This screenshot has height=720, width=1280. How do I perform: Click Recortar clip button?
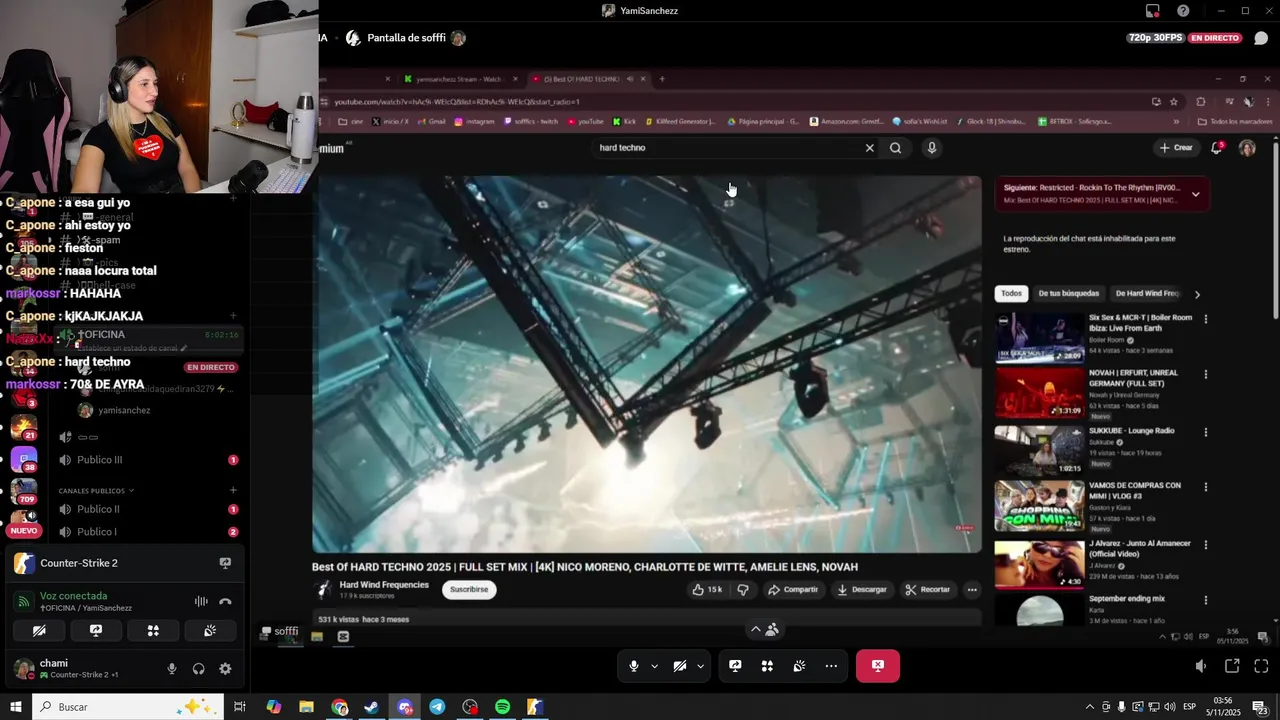pos(928,590)
